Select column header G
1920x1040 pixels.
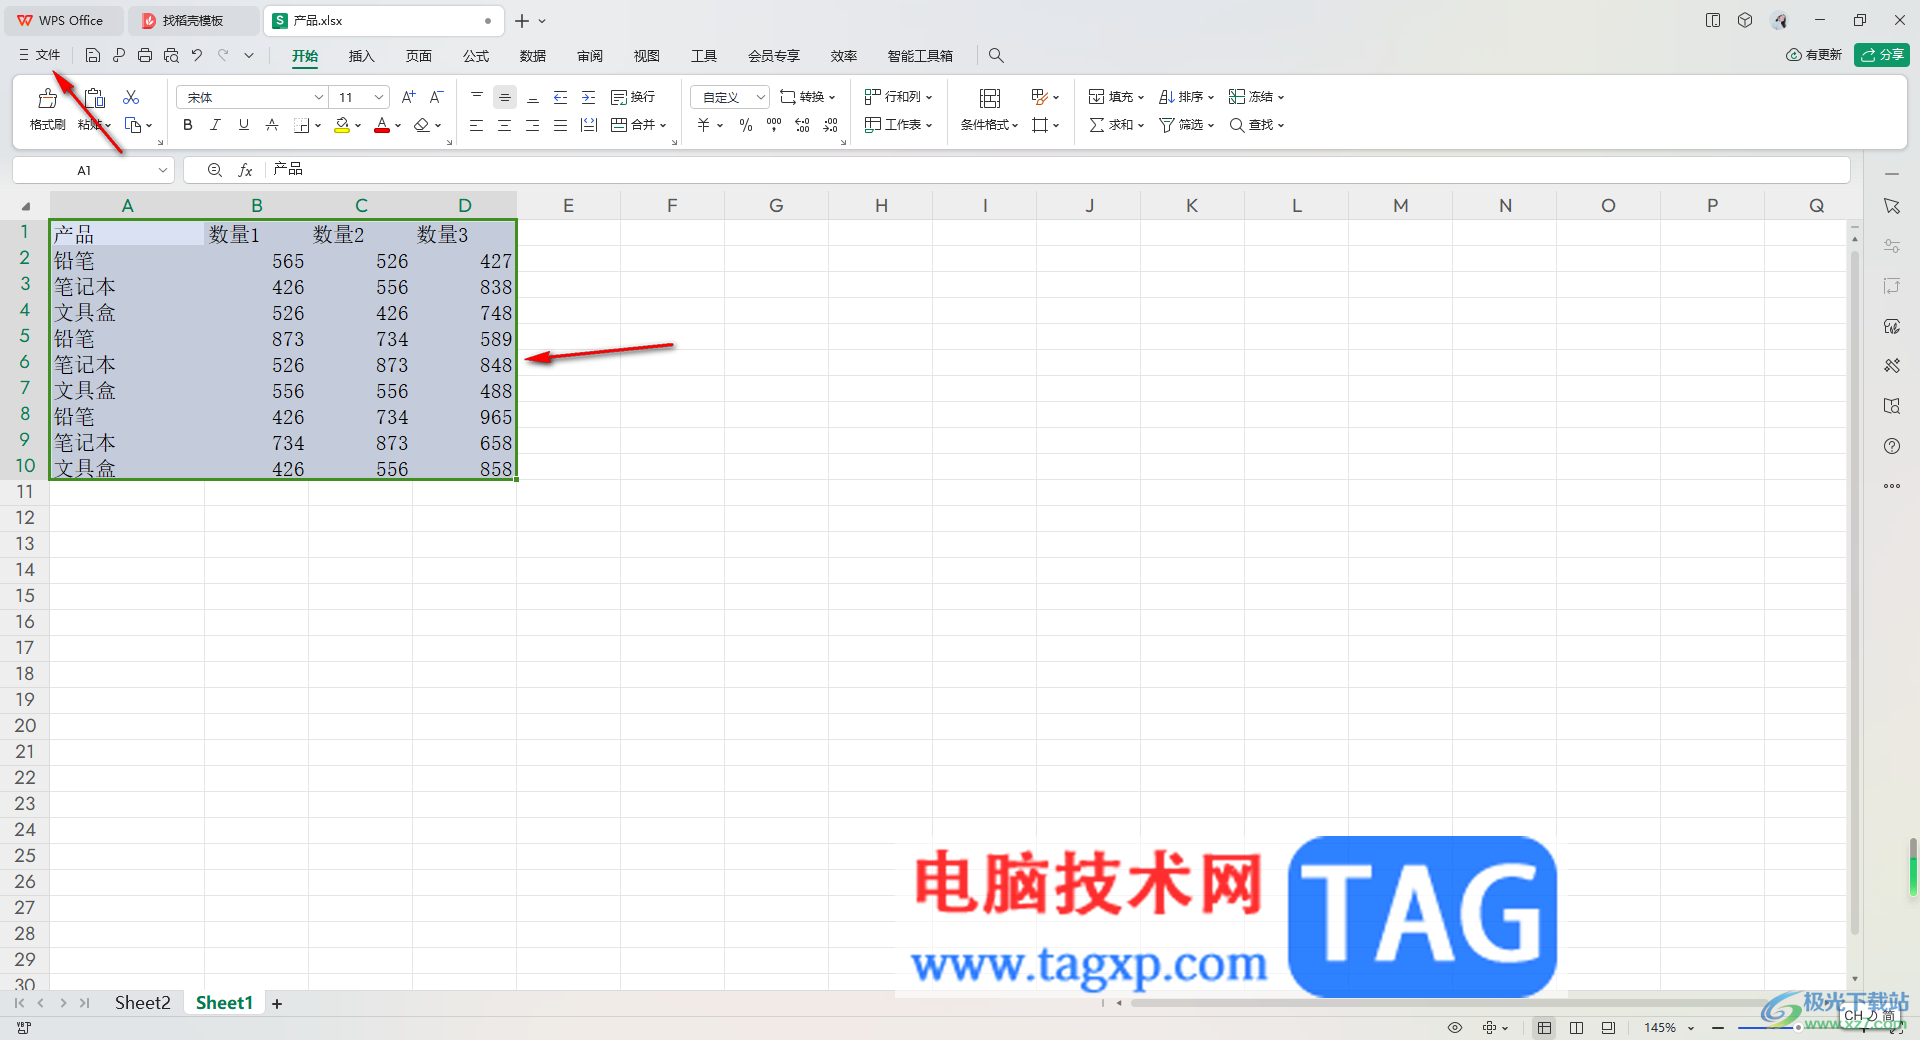point(776,206)
